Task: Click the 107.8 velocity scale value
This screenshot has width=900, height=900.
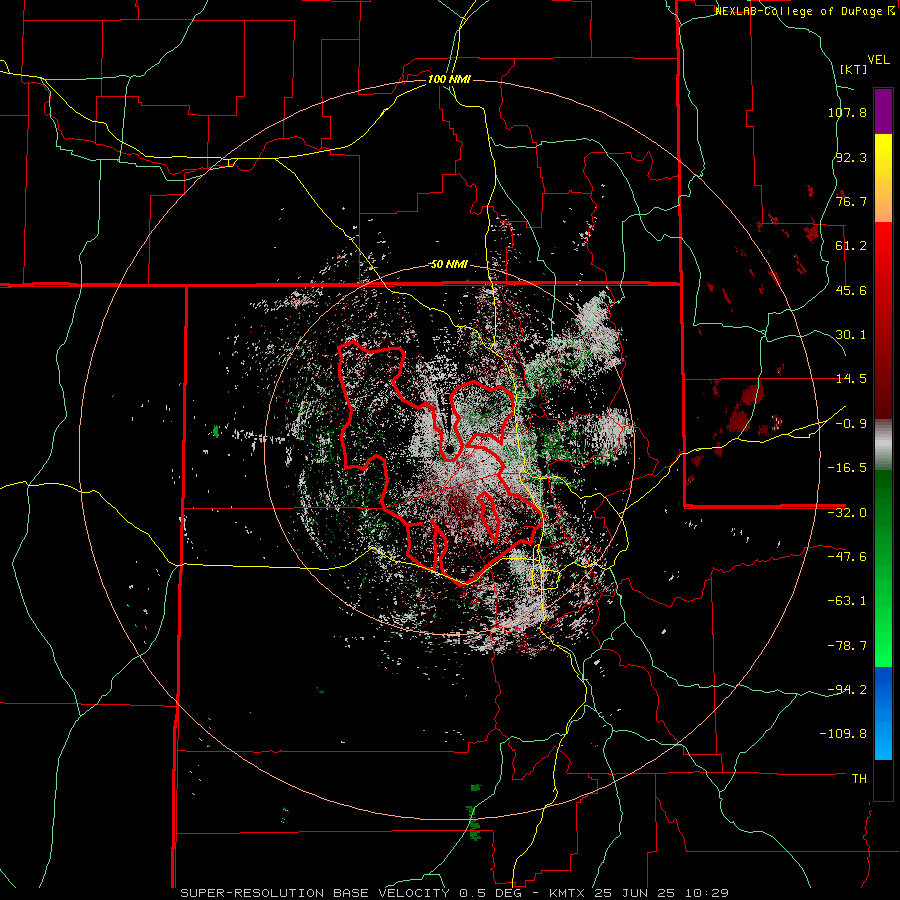Action: point(847,112)
